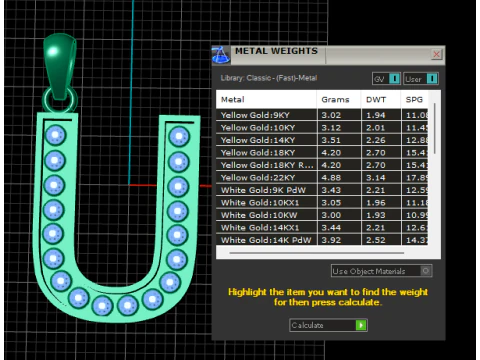Viewport: 480px width, 360px height.
Task: Click the 3.92 grams value for 14K PdW
Action: click(x=331, y=240)
